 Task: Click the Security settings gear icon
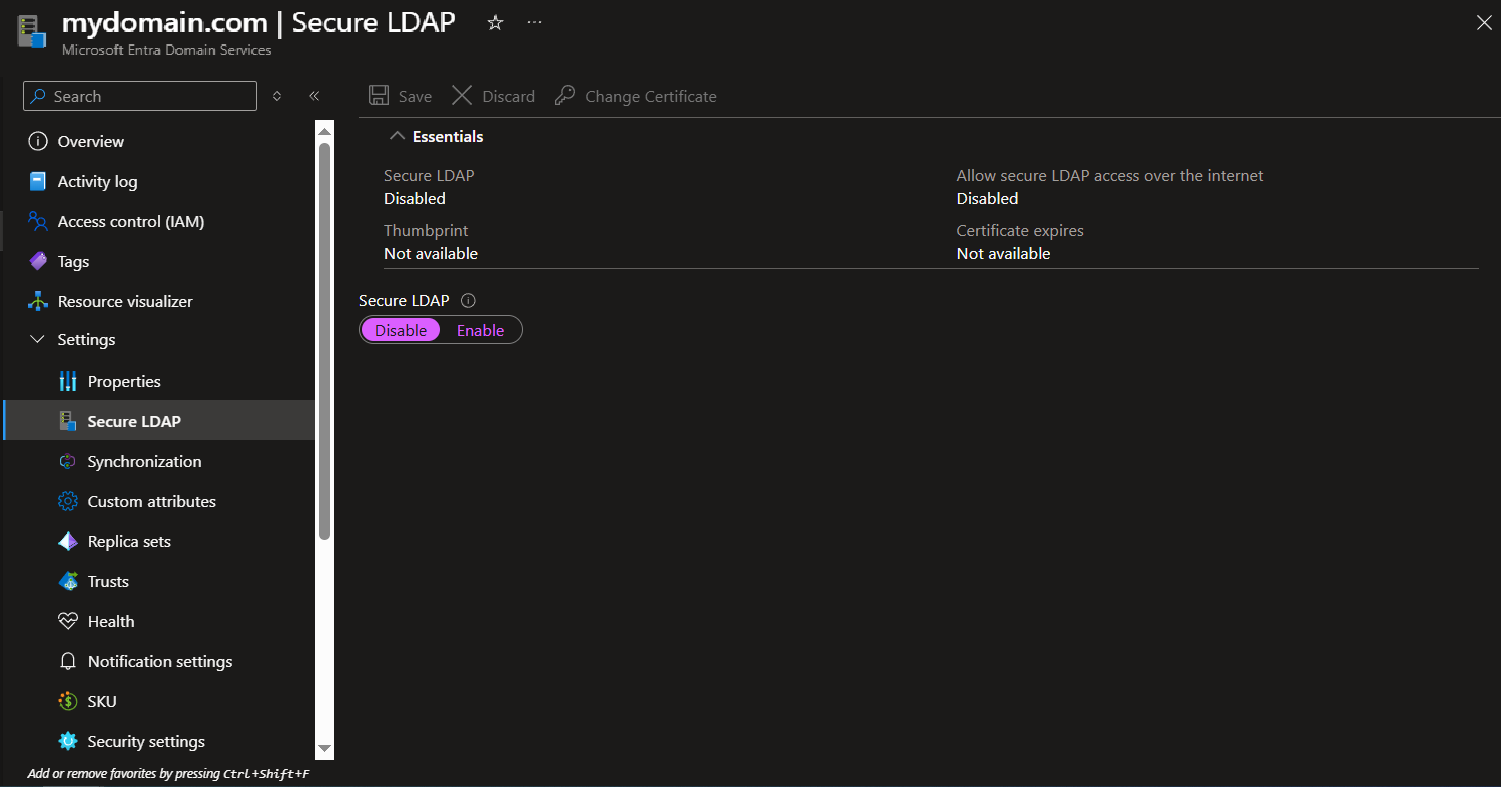tap(68, 742)
